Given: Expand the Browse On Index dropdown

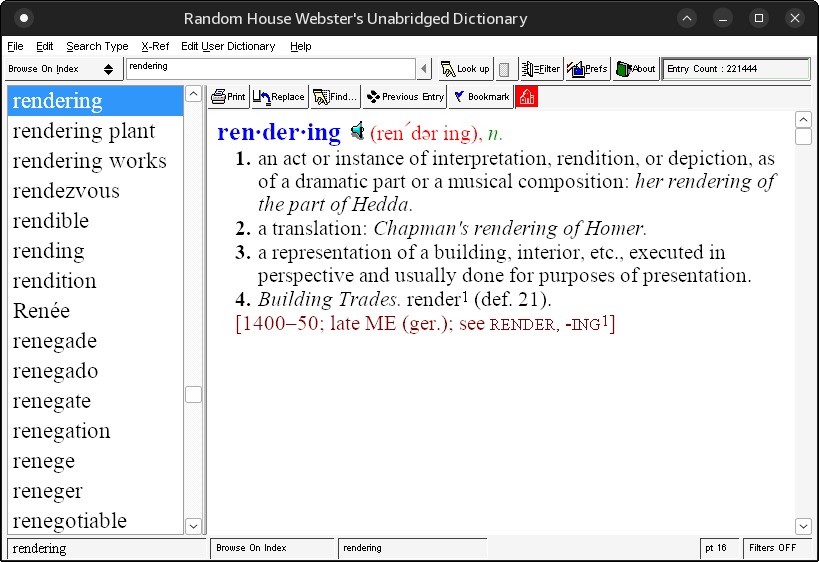Looking at the screenshot, I should click(x=108, y=69).
